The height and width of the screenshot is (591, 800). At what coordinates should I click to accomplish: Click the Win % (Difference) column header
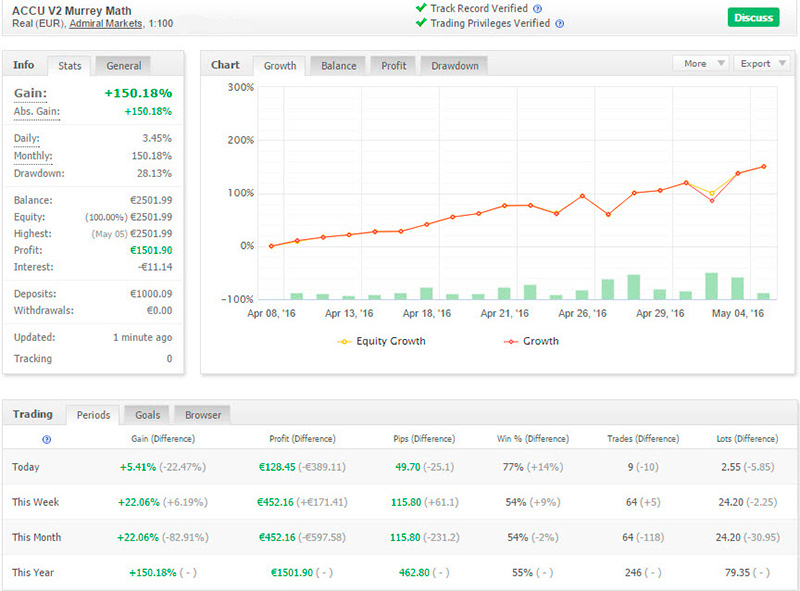click(533, 439)
